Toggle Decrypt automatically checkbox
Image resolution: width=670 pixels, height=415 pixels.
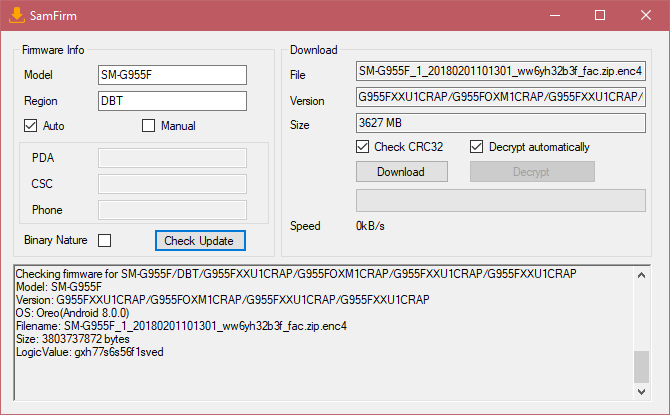point(476,147)
